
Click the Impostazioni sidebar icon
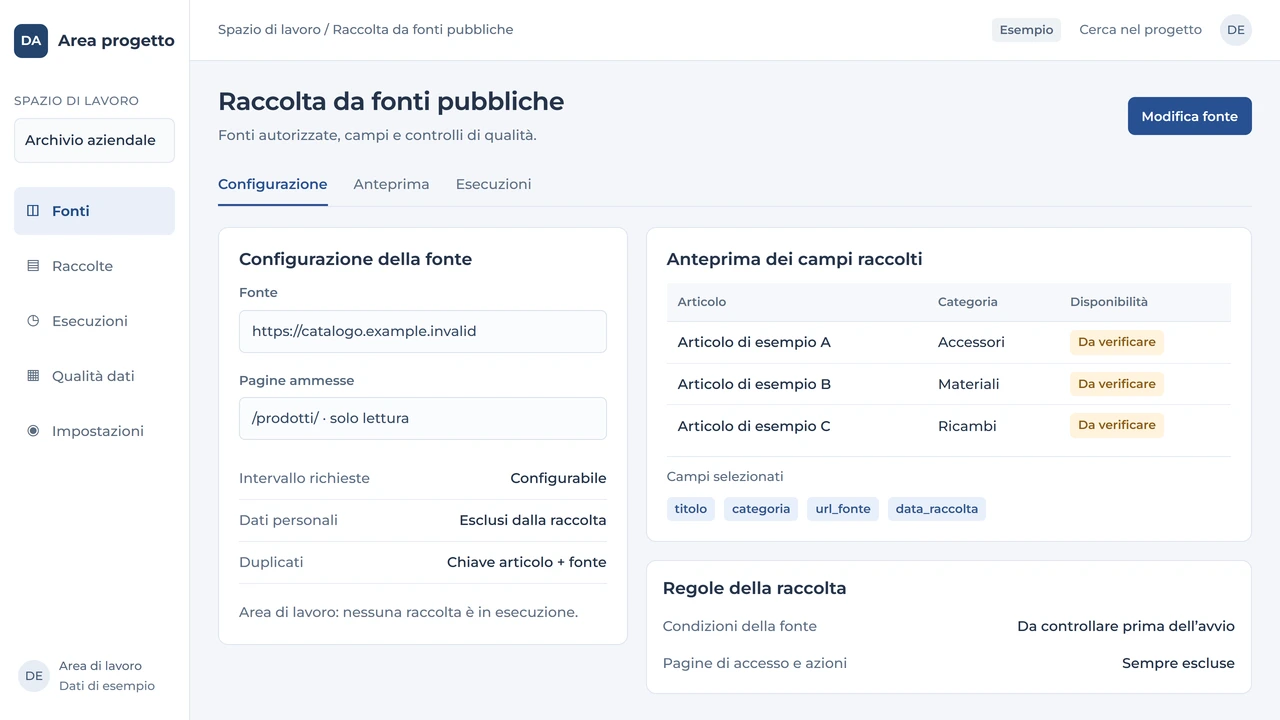pos(33,431)
